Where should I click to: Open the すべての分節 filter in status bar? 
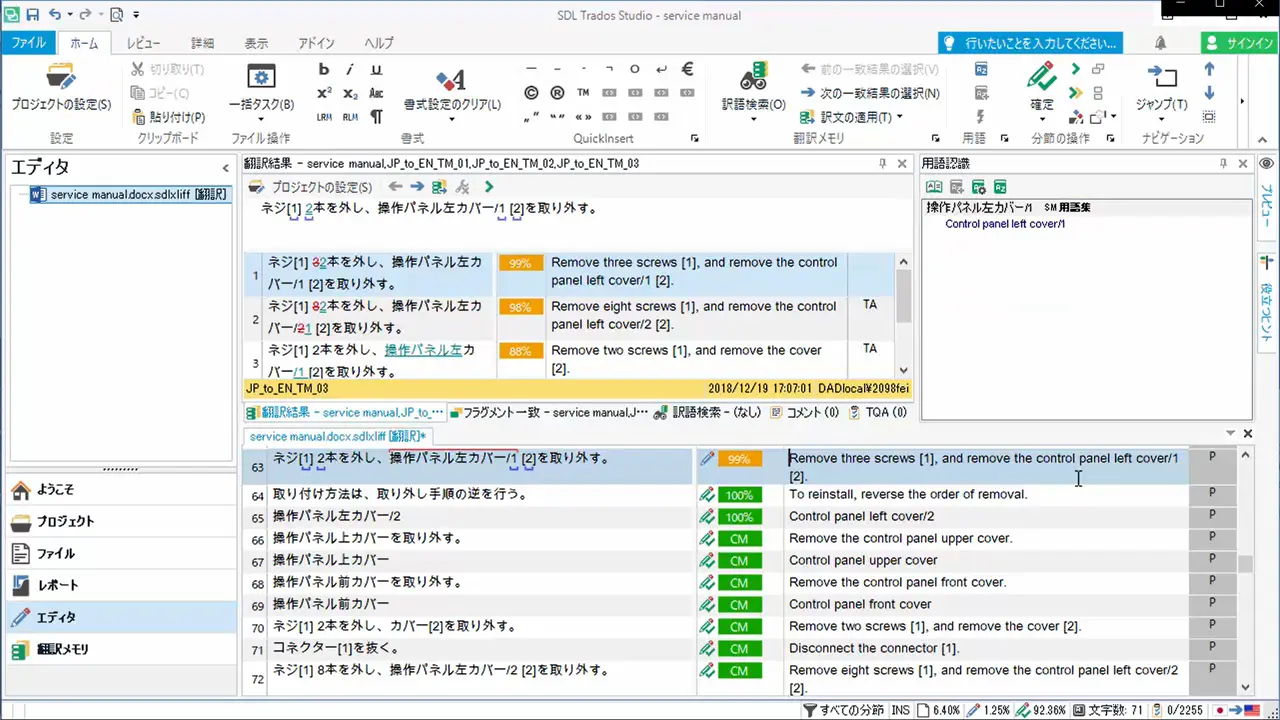(844, 710)
